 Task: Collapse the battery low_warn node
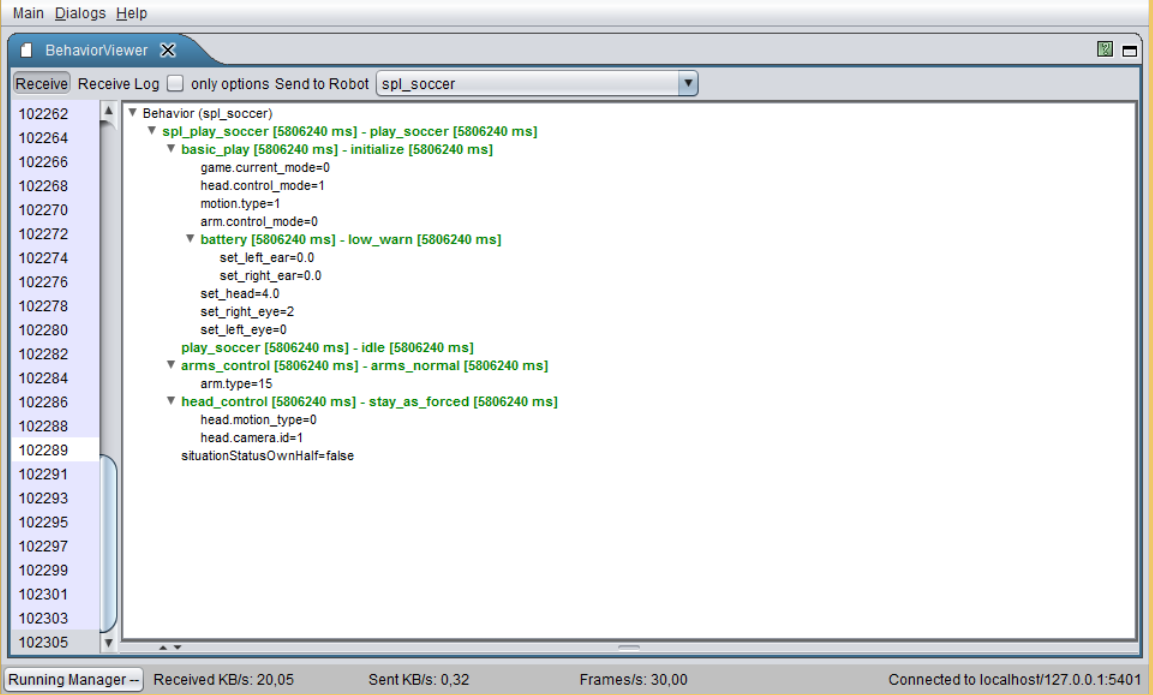pyautogui.click(x=190, y=239)
